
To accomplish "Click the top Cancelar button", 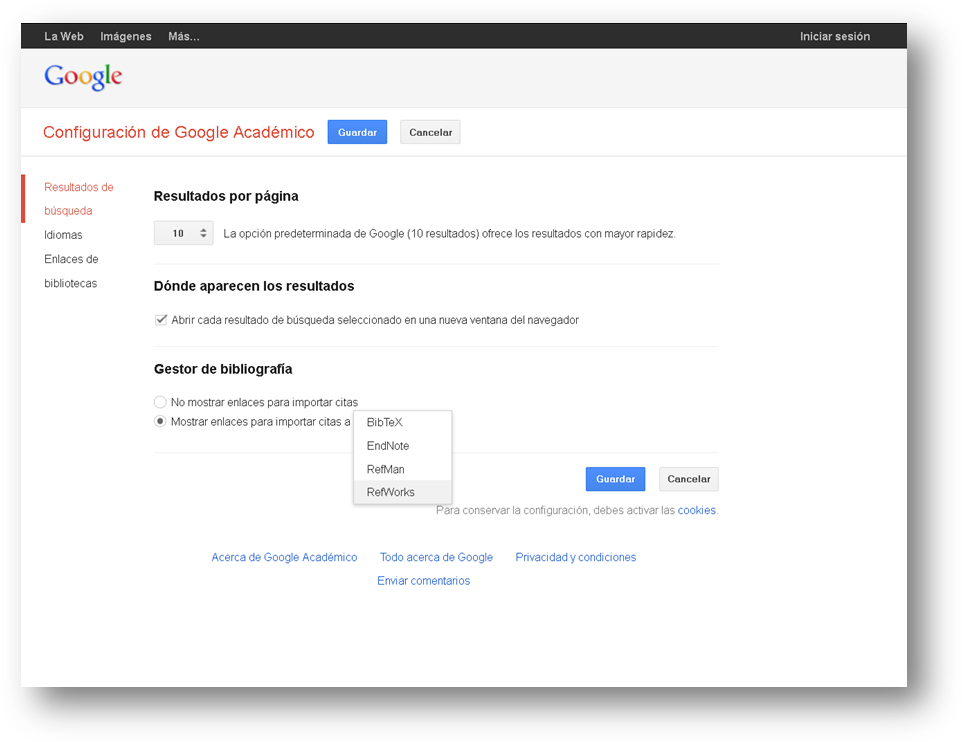I will click(430, 132).
